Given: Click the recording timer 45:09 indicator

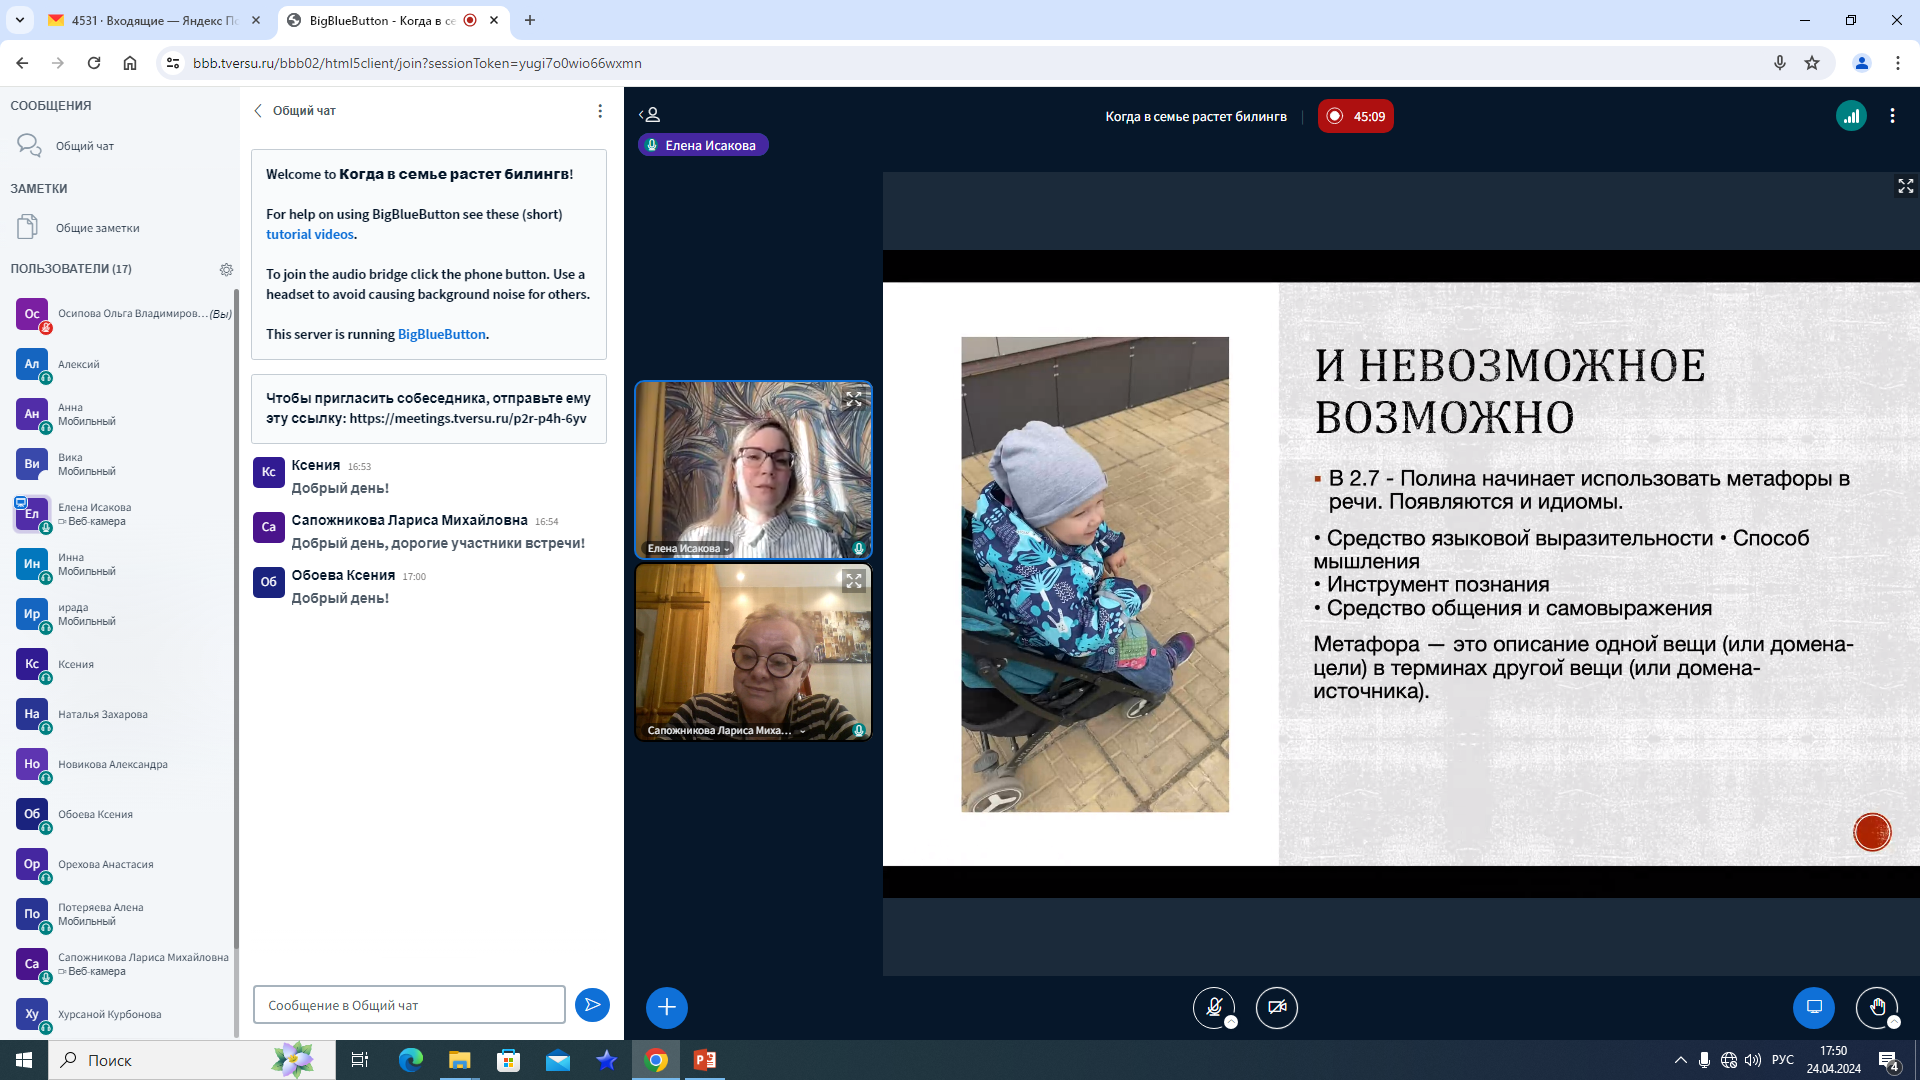Looking at the screenshot, I should click(1355, 116).
